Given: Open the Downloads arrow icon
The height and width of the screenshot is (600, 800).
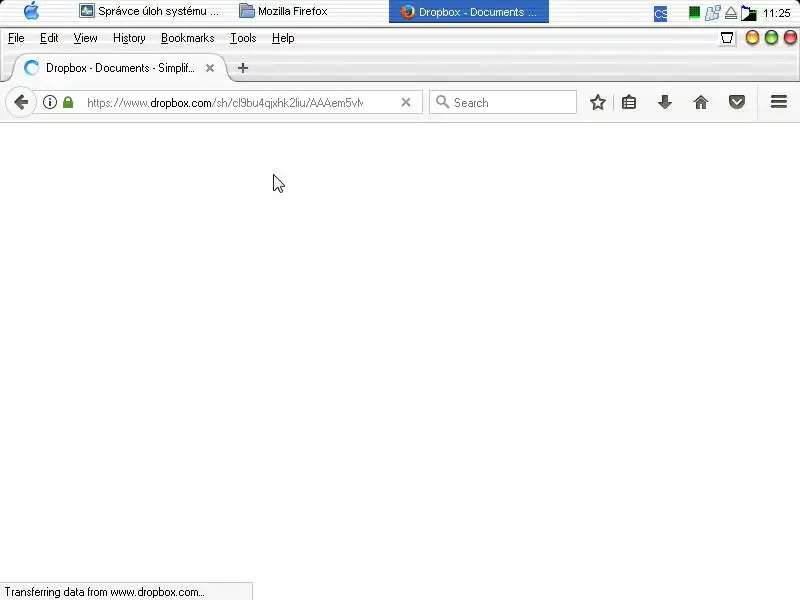Looking at the screenshot, I should click(665, 103).
